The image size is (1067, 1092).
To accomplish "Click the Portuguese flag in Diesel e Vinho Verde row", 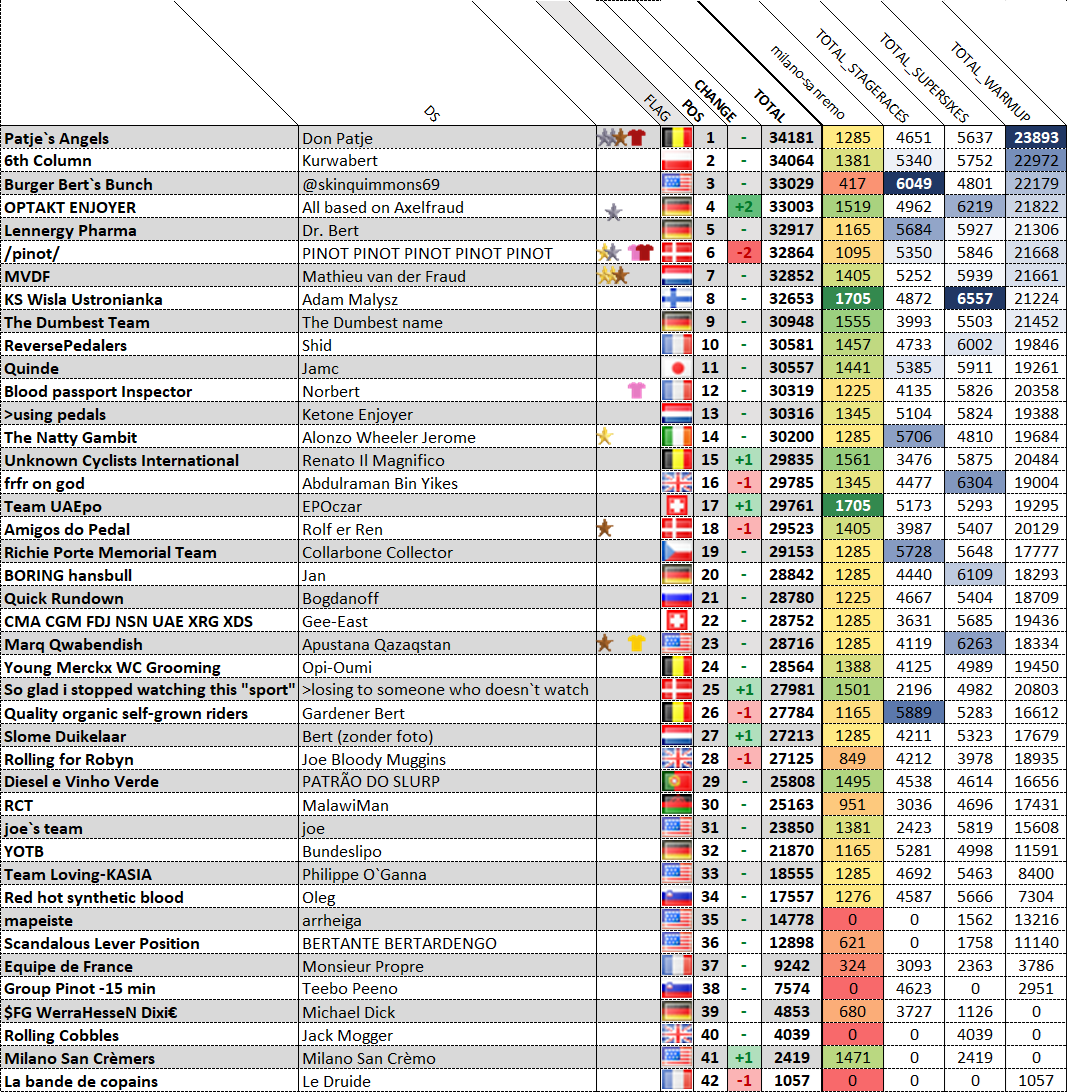I will [x=676, y=781].
